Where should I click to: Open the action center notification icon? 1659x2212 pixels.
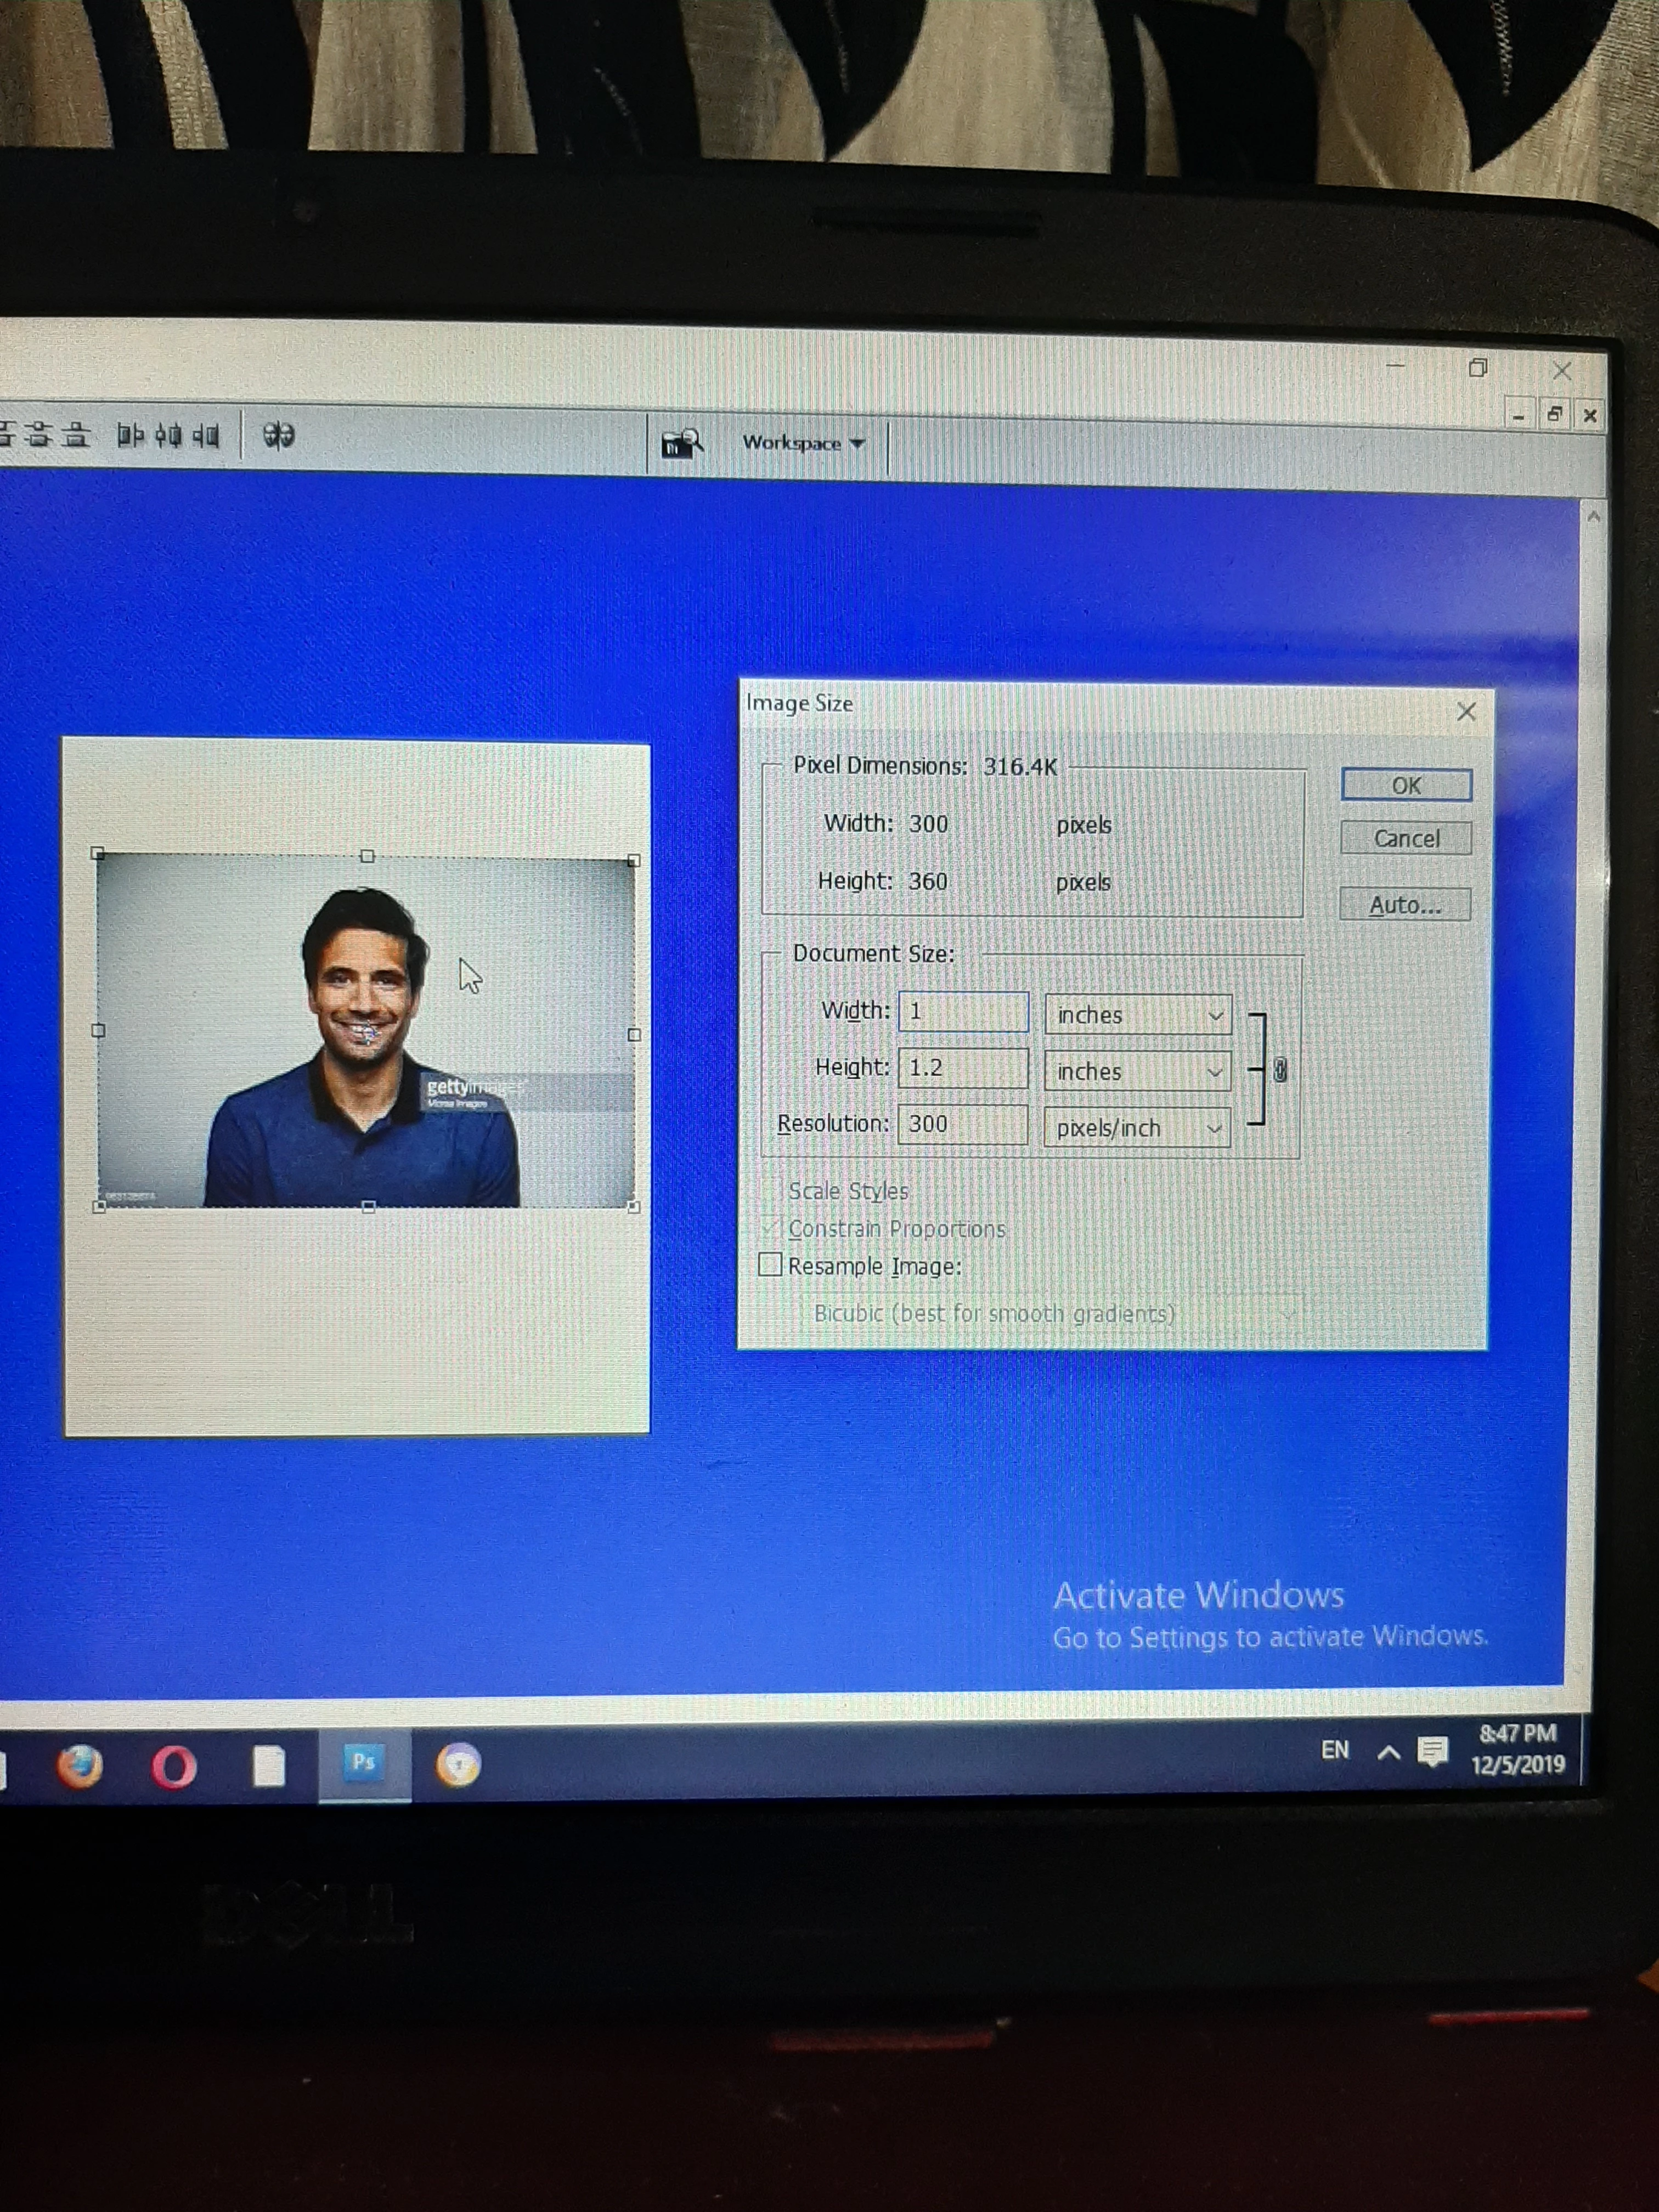click(1432, 1751)
